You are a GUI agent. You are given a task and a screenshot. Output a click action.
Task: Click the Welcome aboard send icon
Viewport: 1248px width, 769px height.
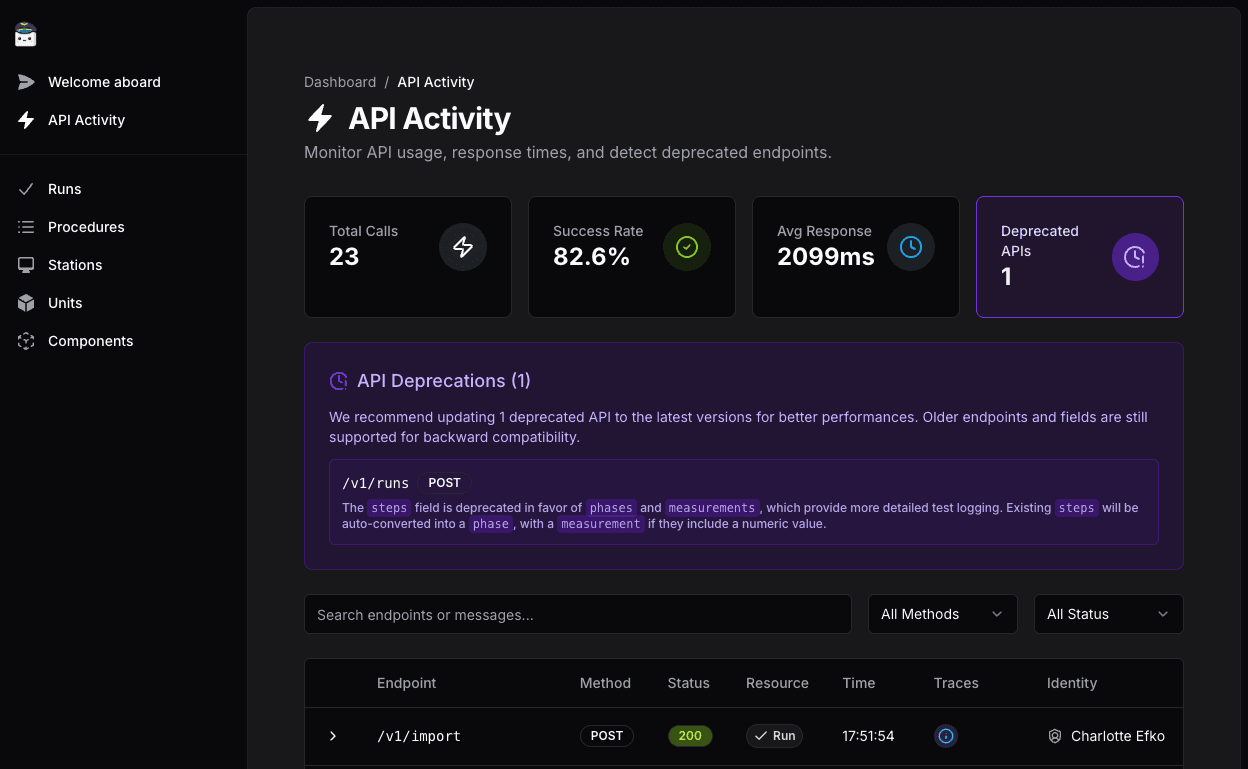click(x=26, y=82)
